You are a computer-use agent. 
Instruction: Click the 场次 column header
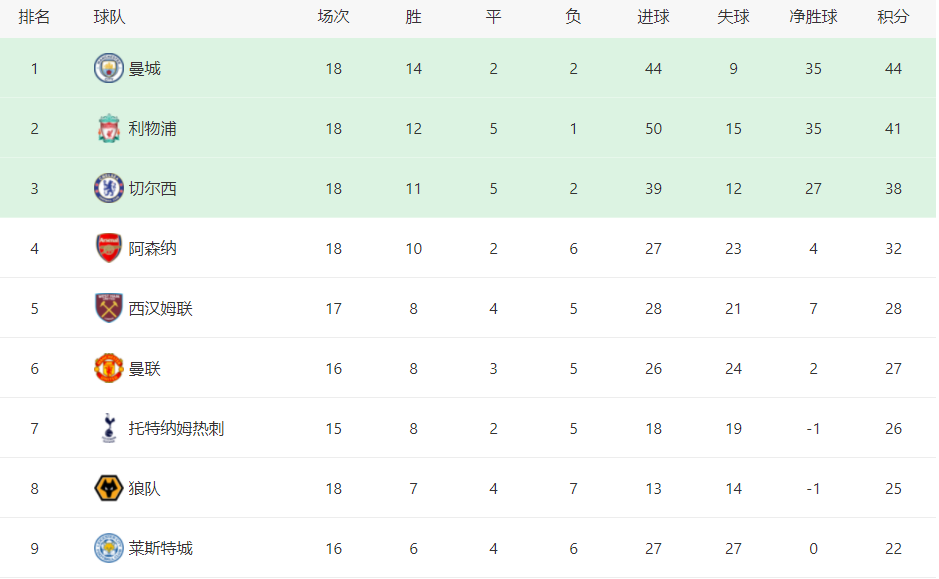pos(333,17)
